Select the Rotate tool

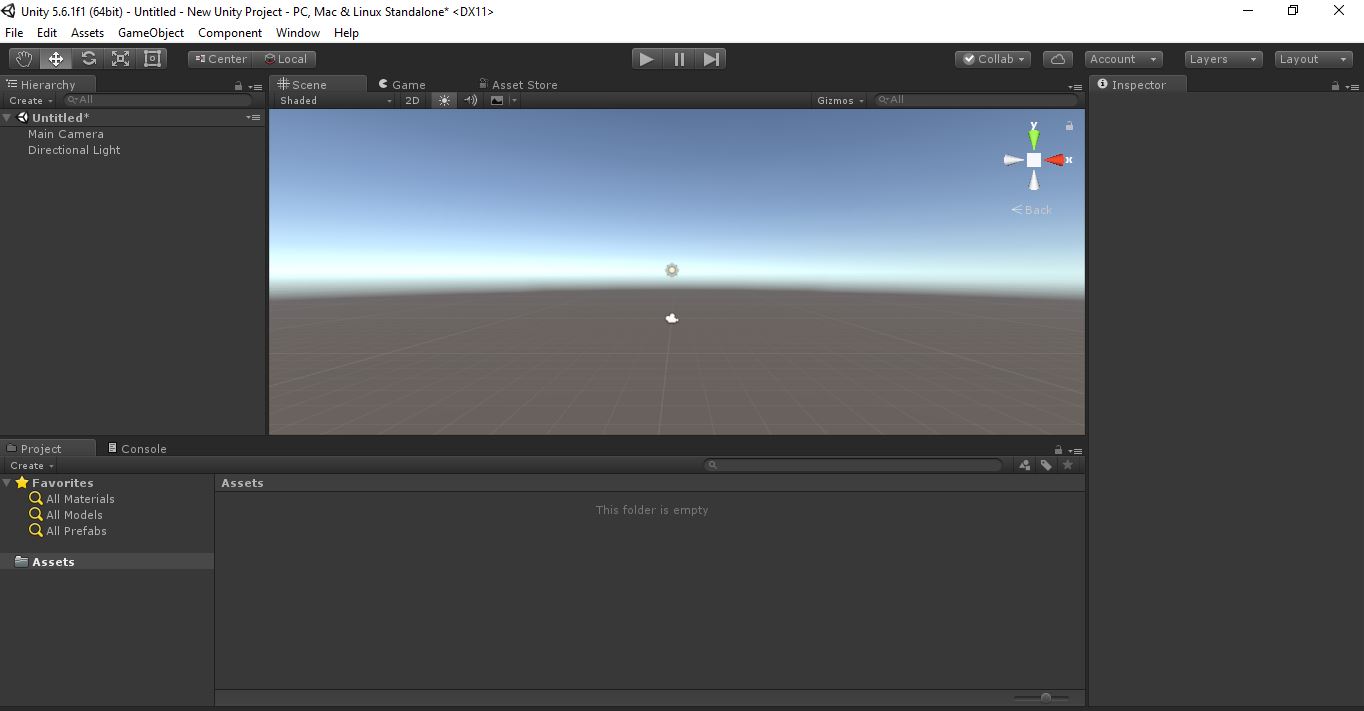tap(88, 58)
